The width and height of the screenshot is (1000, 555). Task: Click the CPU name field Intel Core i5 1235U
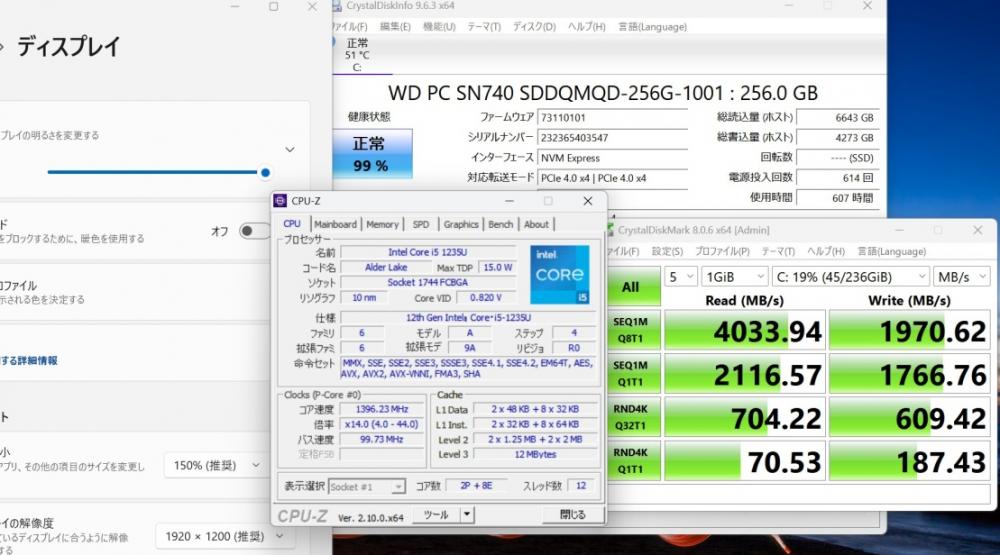(x=428, y=252)
